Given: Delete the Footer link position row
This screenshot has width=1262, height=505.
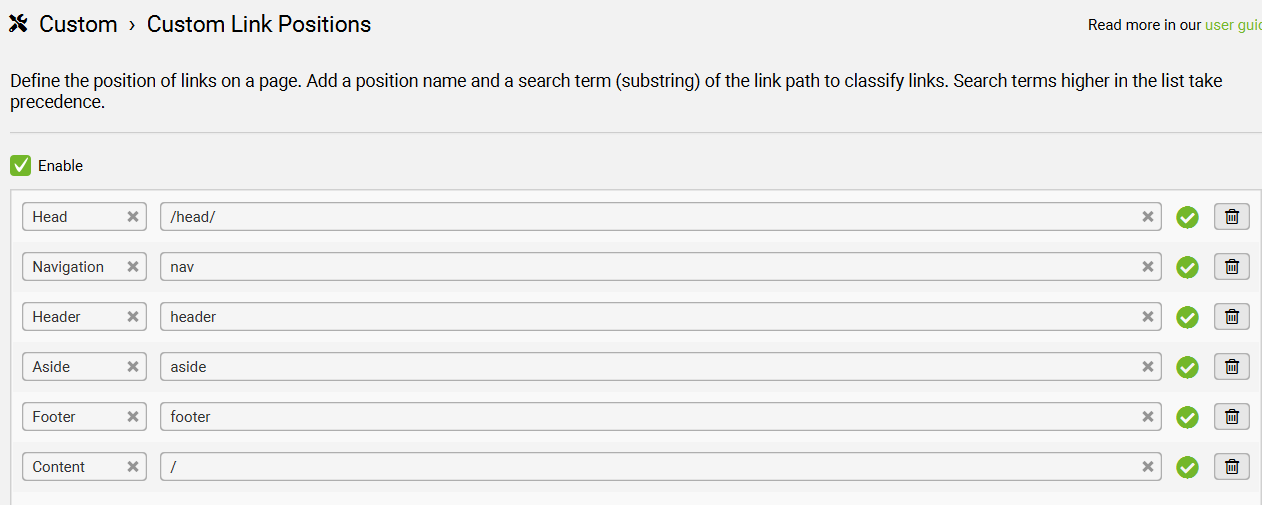Looking at the screenshot, I should click(x=1232, y=417).
